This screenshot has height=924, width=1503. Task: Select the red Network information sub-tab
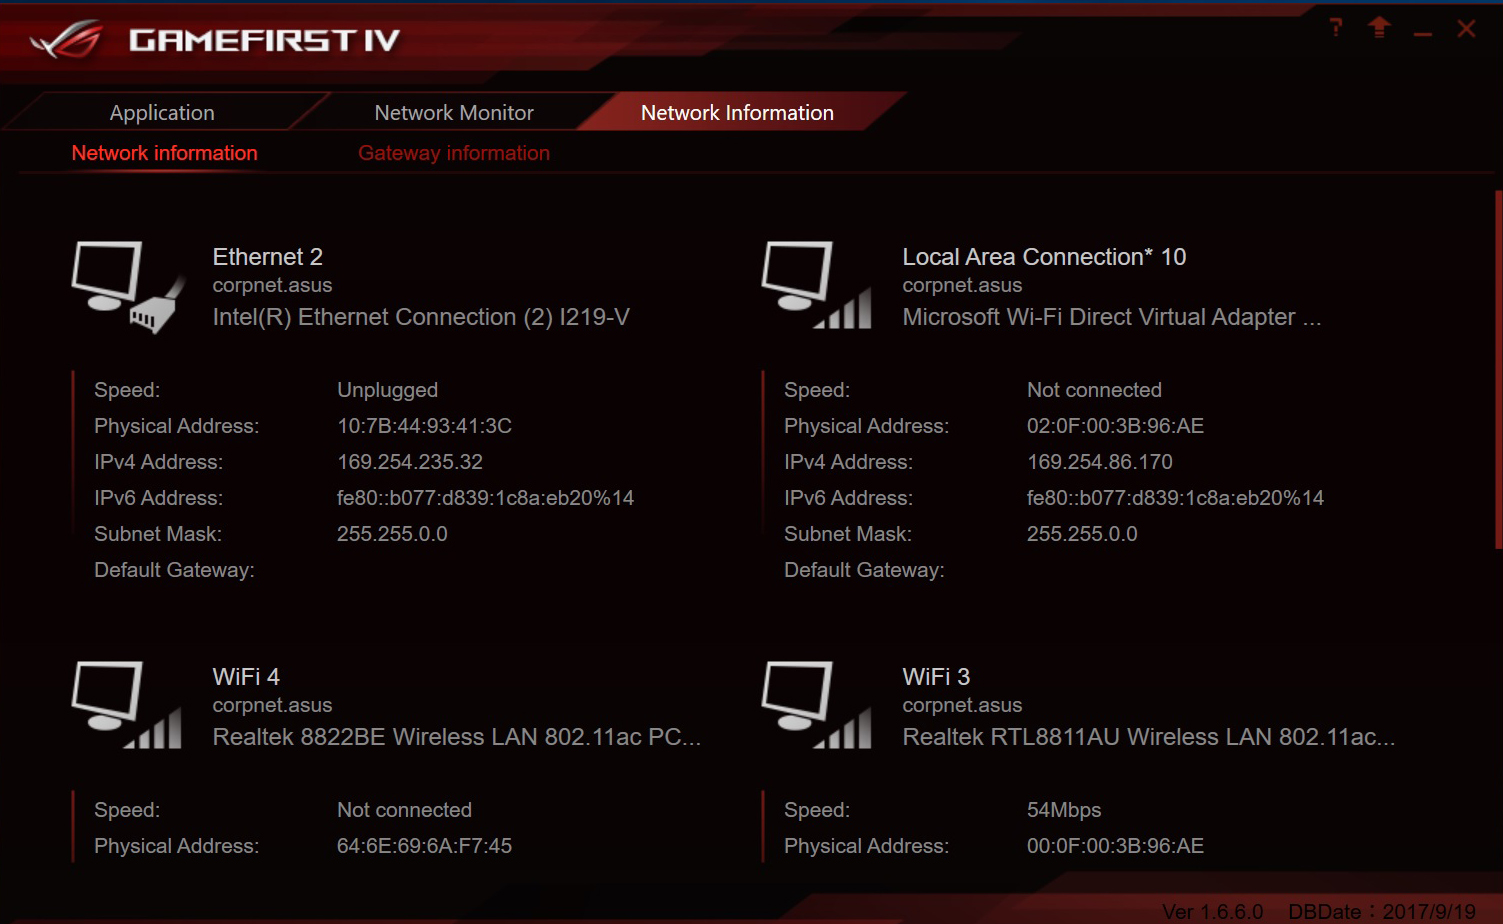point(165,153)
